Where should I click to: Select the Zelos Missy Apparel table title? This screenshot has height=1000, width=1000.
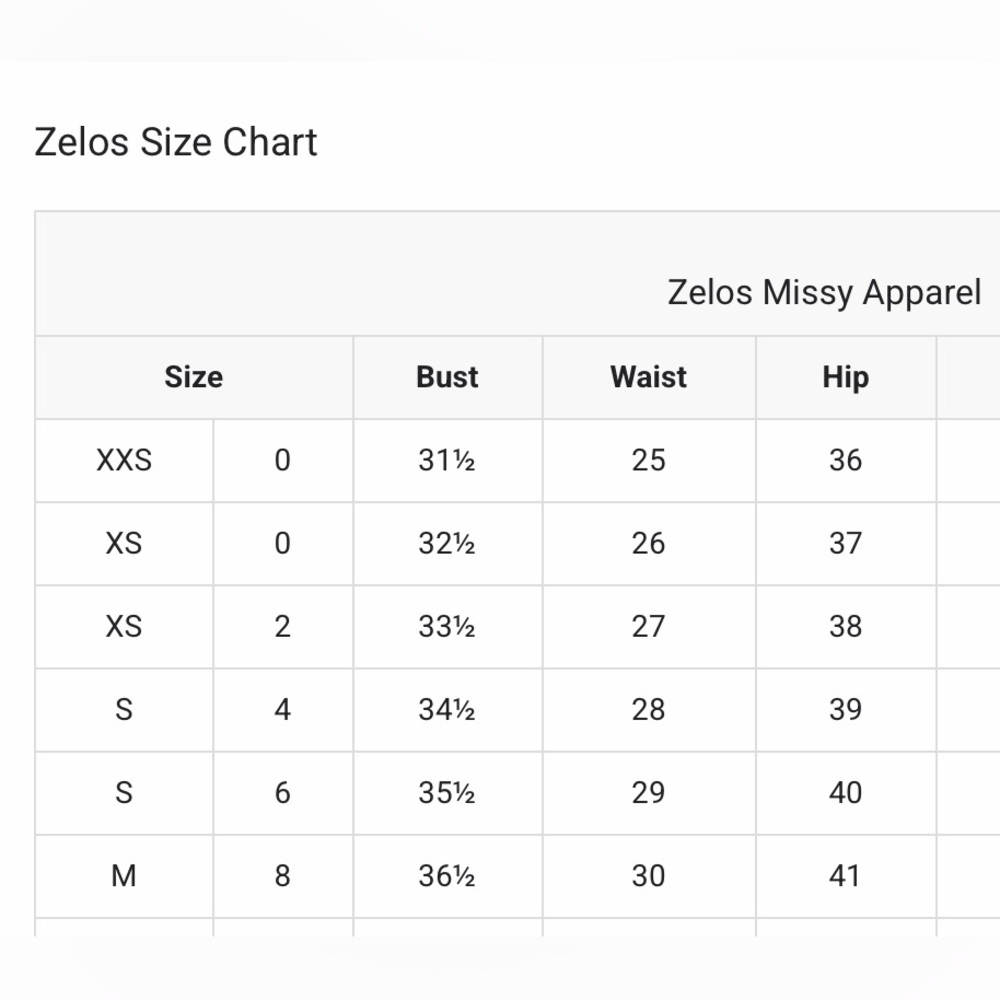(824, 293)
